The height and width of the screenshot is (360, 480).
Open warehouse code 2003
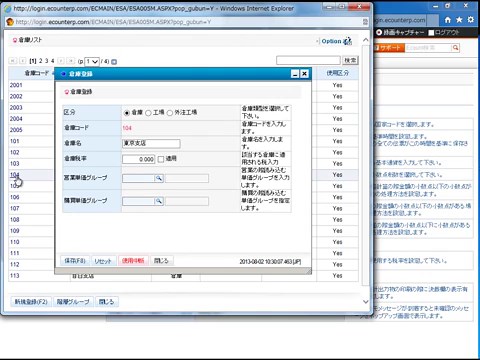point(16,108)
